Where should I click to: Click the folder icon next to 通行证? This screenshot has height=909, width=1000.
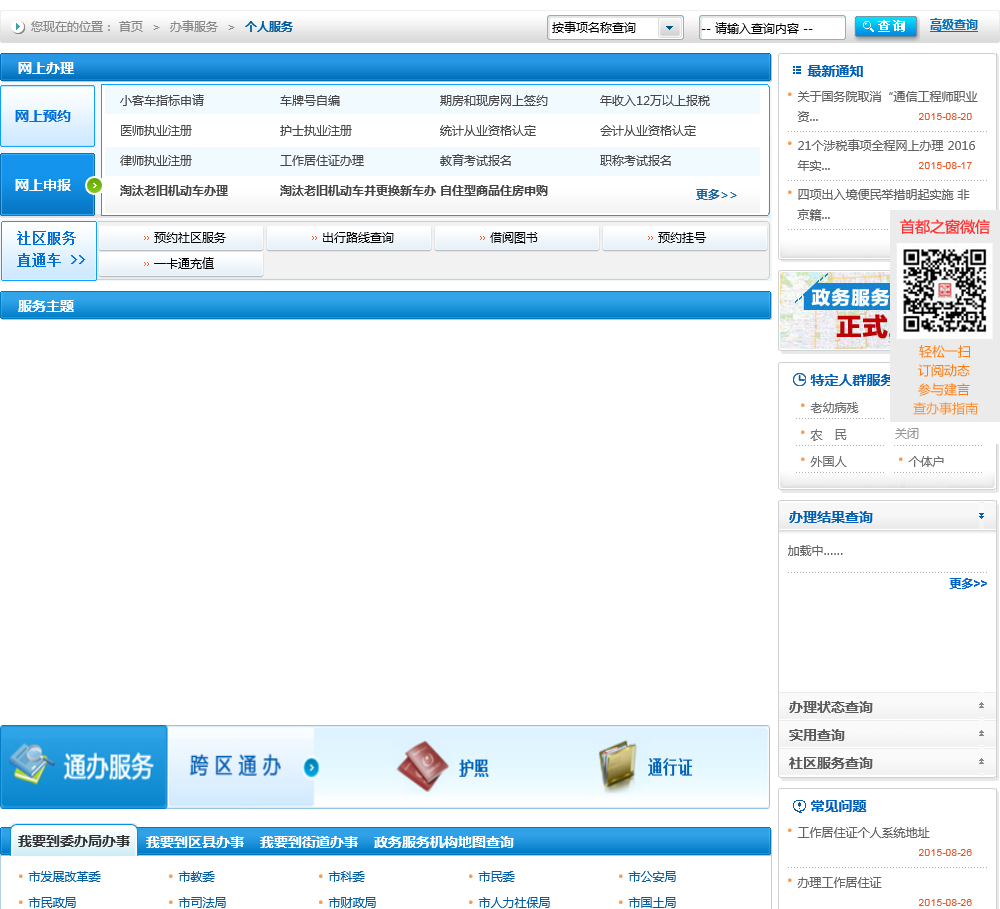(617, 766)
